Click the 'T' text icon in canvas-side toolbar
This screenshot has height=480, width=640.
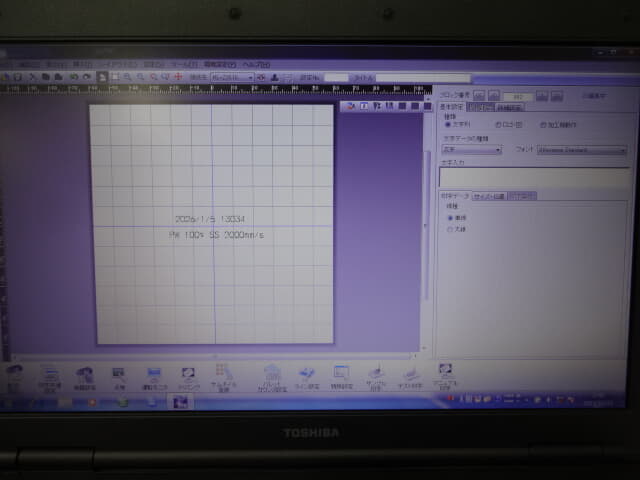coord(364,106)
